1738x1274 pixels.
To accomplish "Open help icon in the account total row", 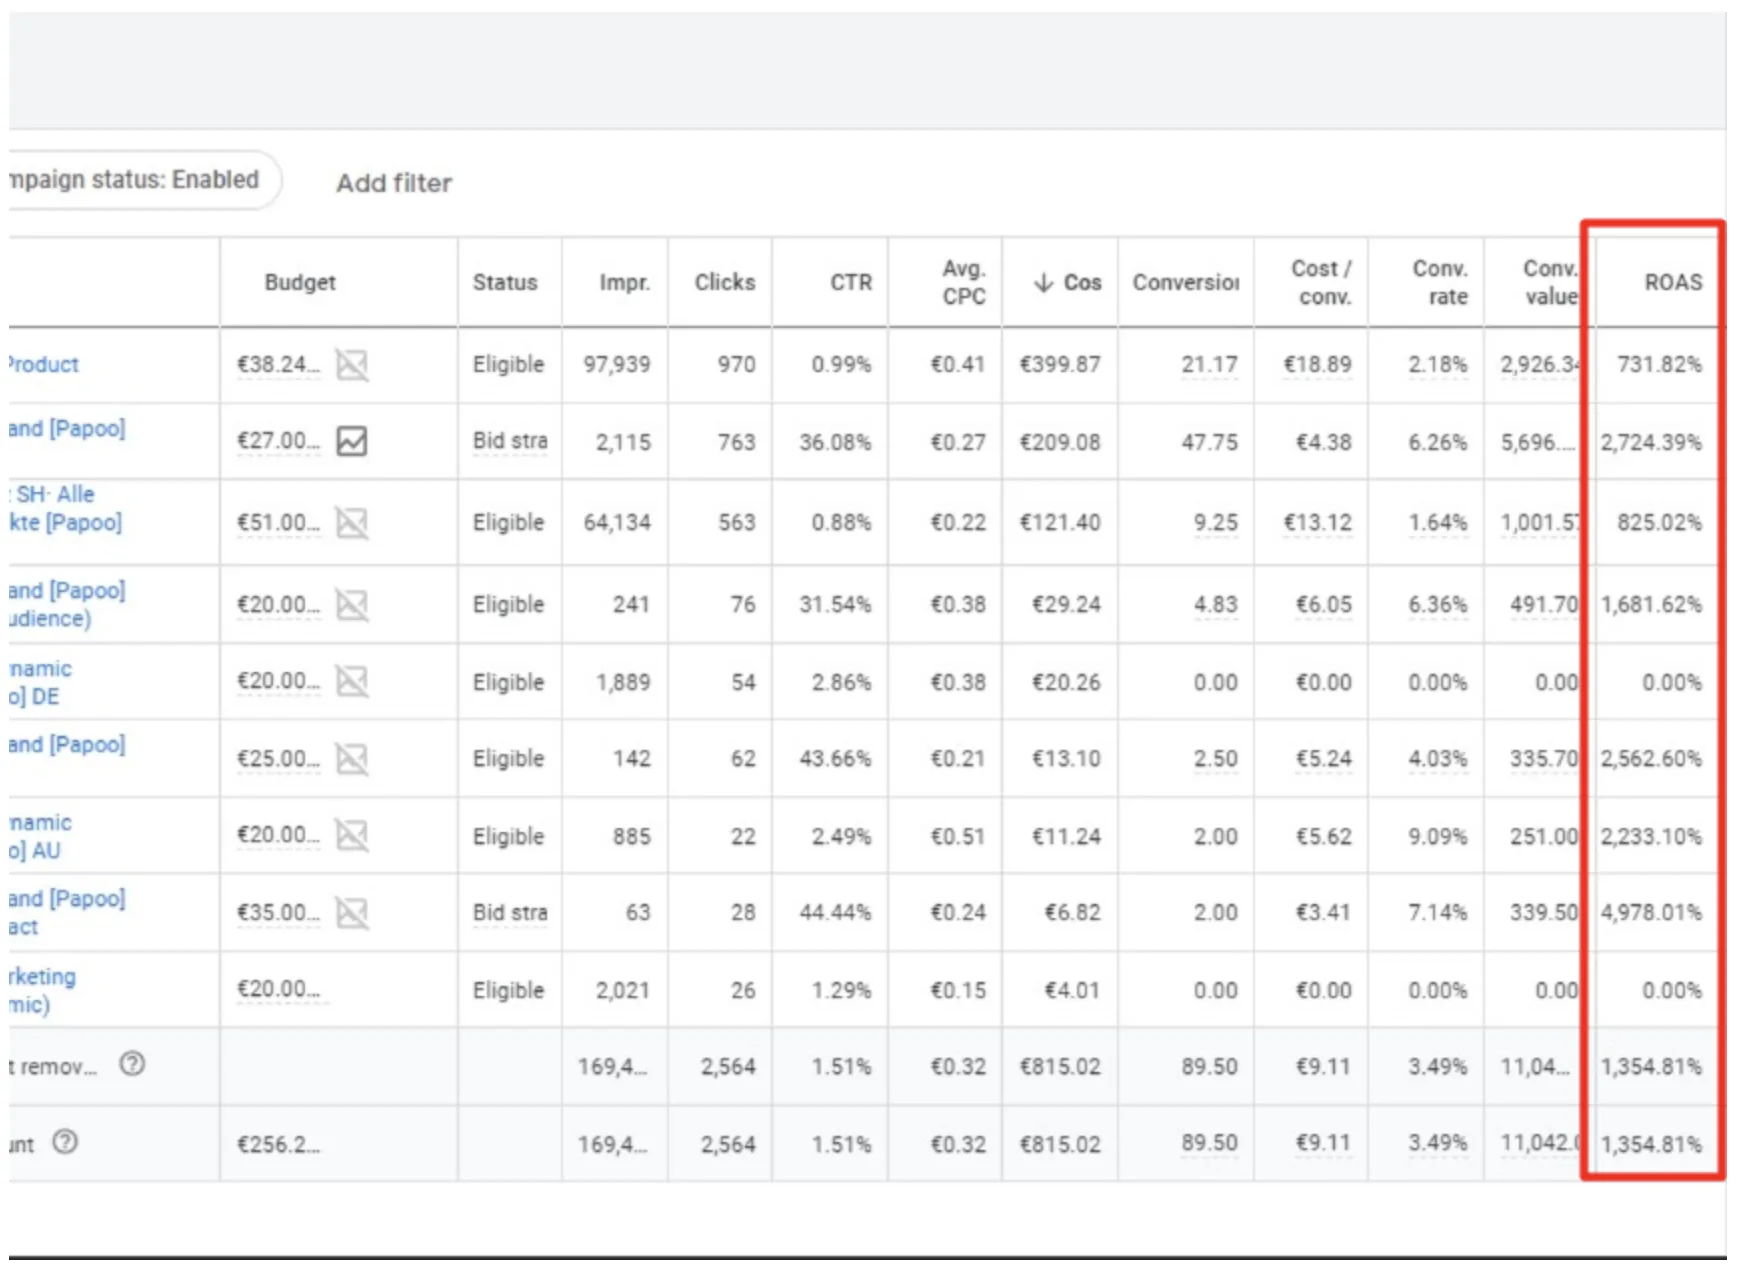I will click(x=65, y=1142).
